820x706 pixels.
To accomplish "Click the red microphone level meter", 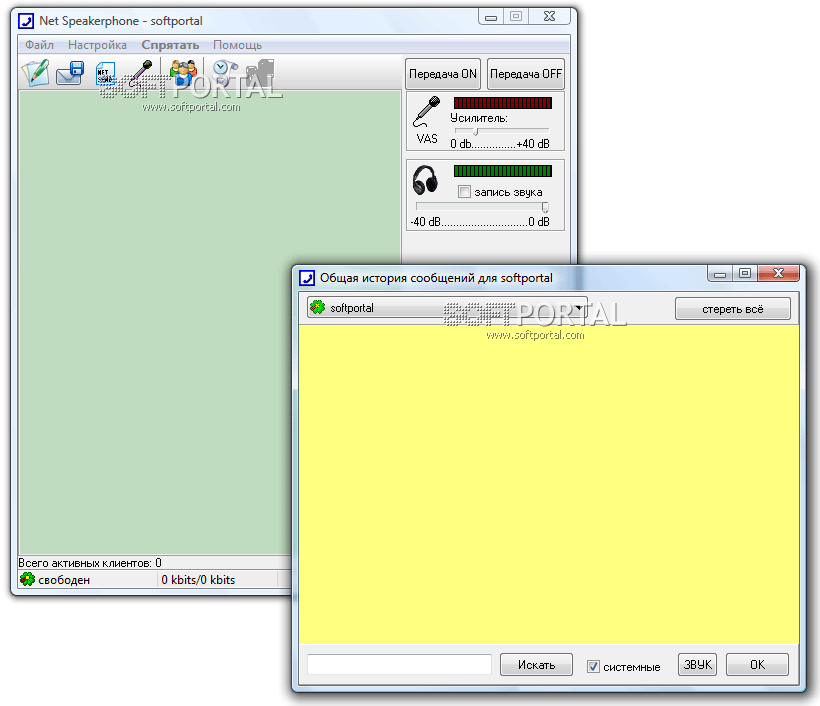I will point(503,103).
